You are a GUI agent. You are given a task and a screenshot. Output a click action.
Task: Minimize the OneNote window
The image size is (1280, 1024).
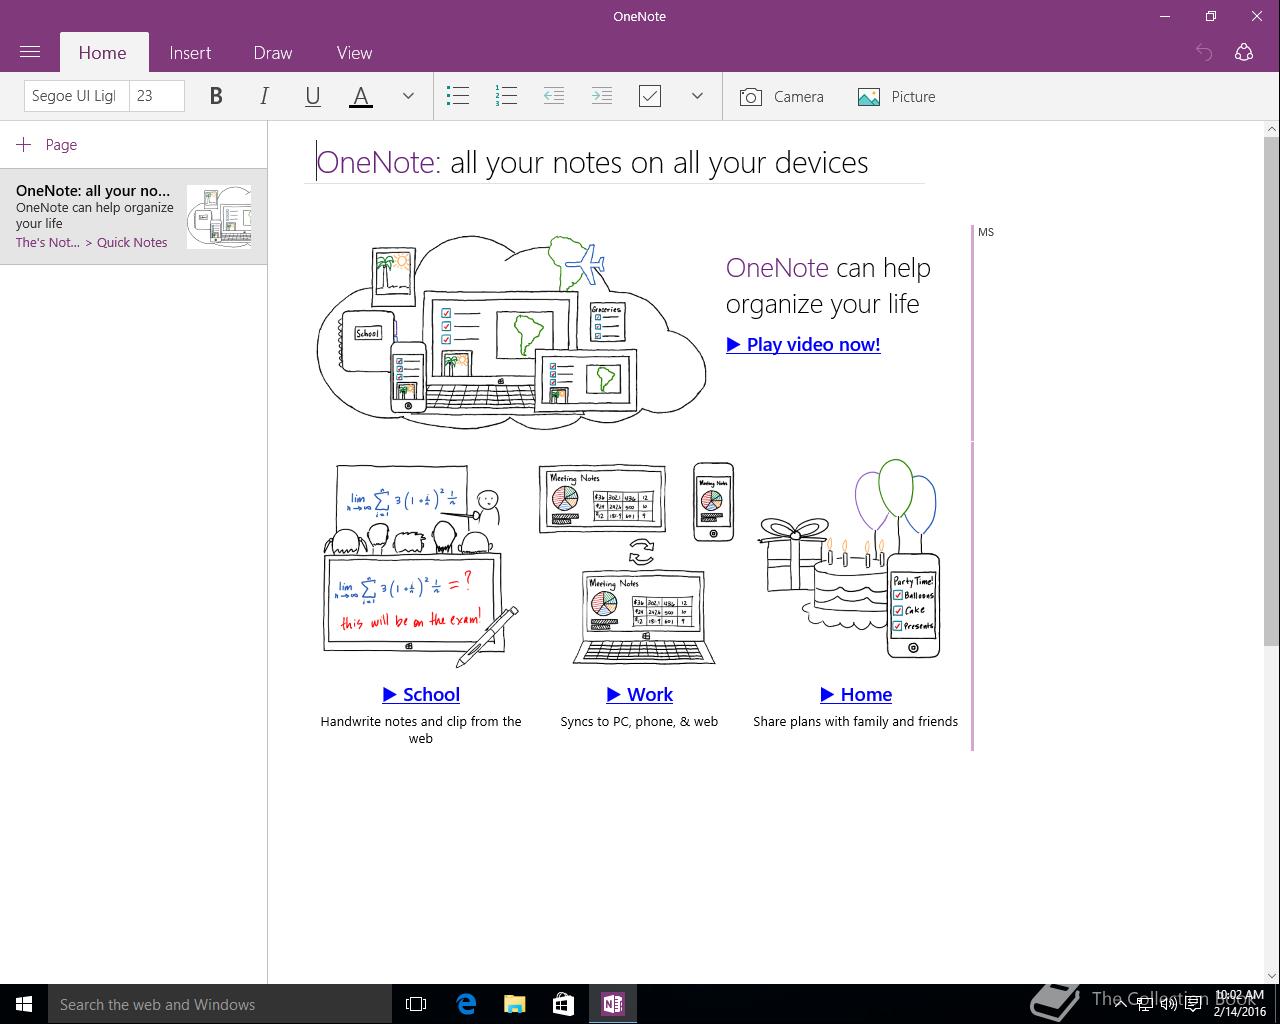coord(1165,16)
